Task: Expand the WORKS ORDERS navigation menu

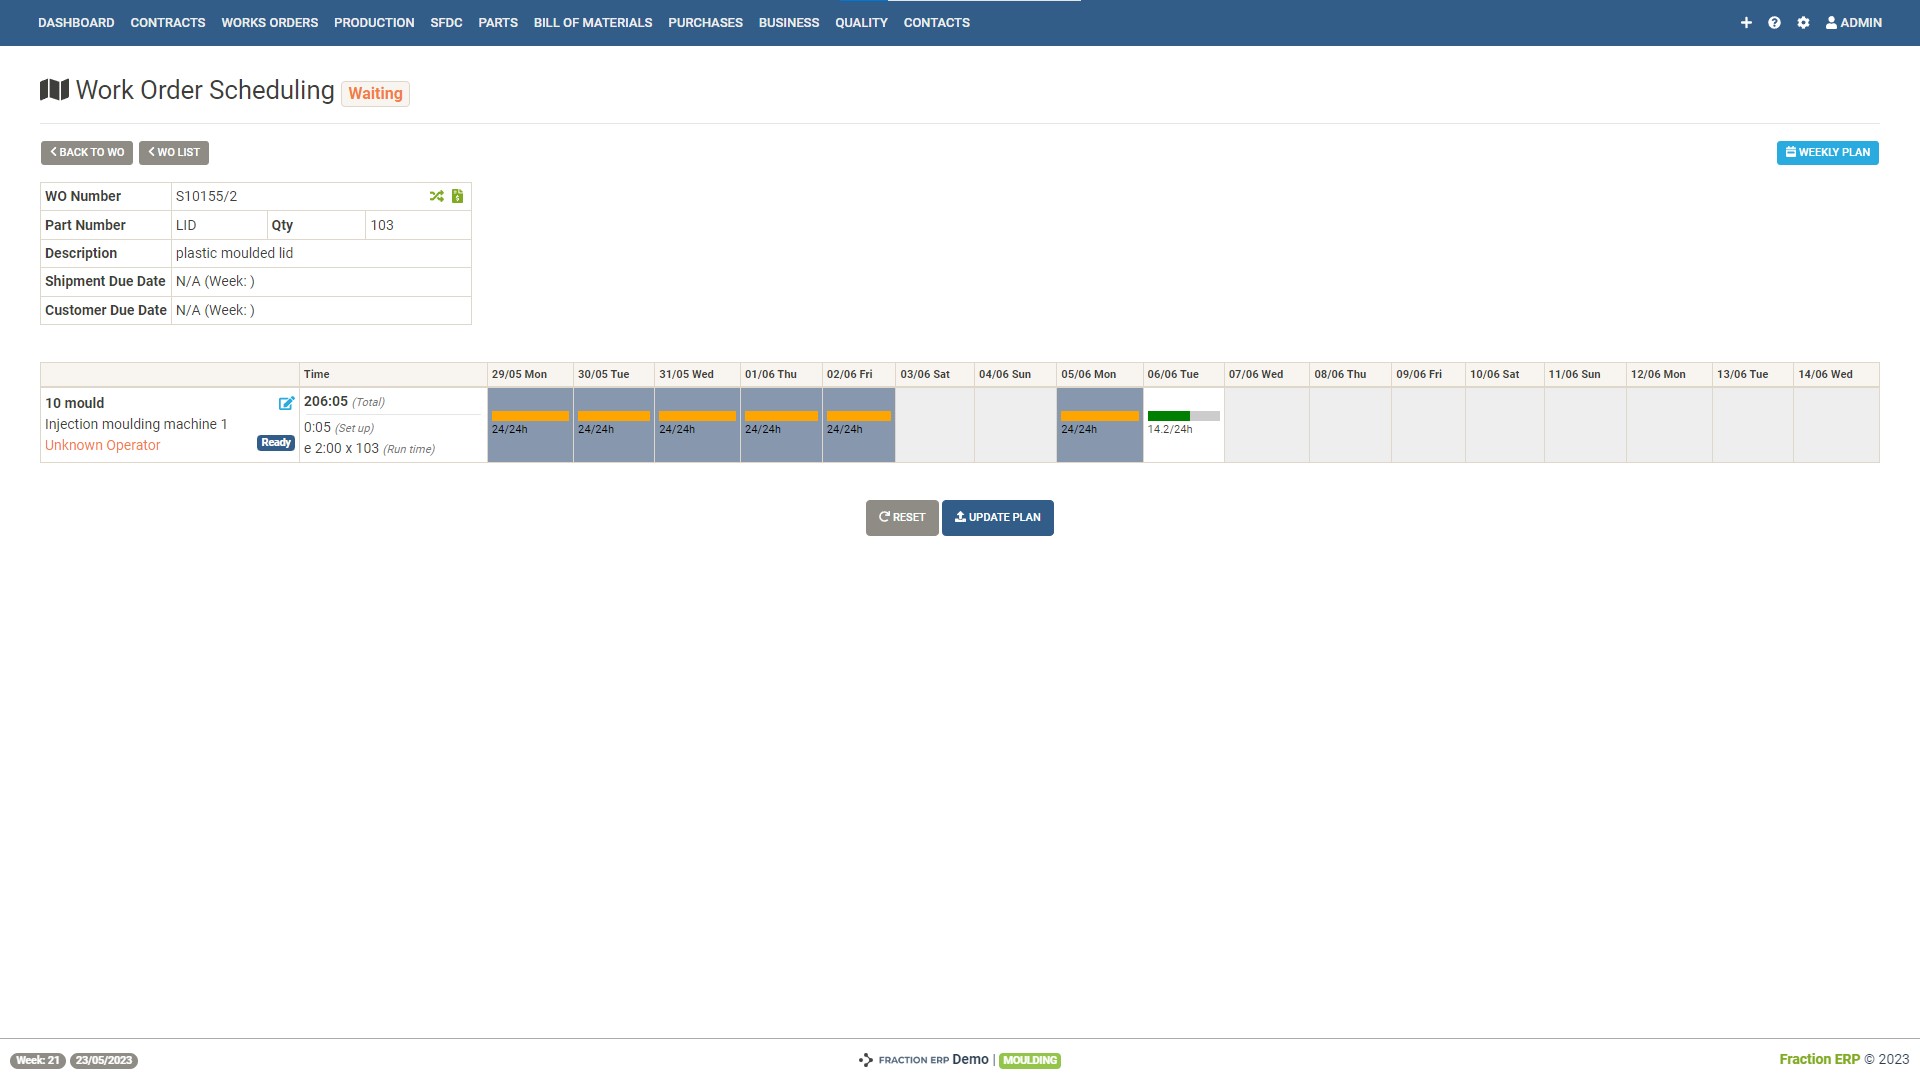Action: (x=269, y=22)
